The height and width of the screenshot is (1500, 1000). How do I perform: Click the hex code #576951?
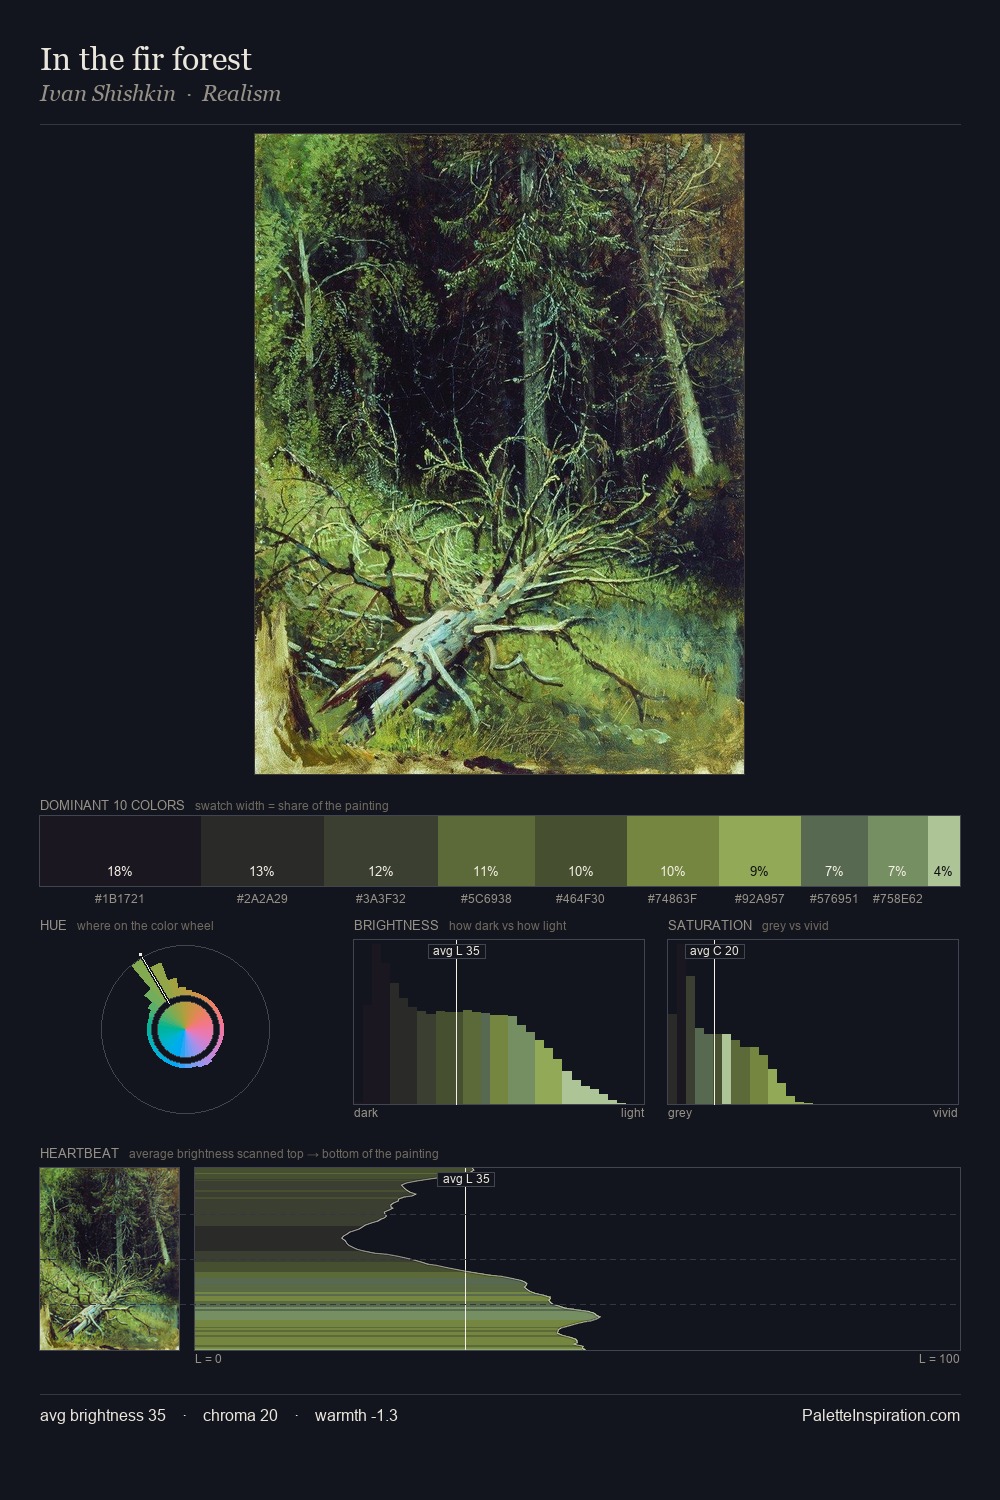[834, 899]
